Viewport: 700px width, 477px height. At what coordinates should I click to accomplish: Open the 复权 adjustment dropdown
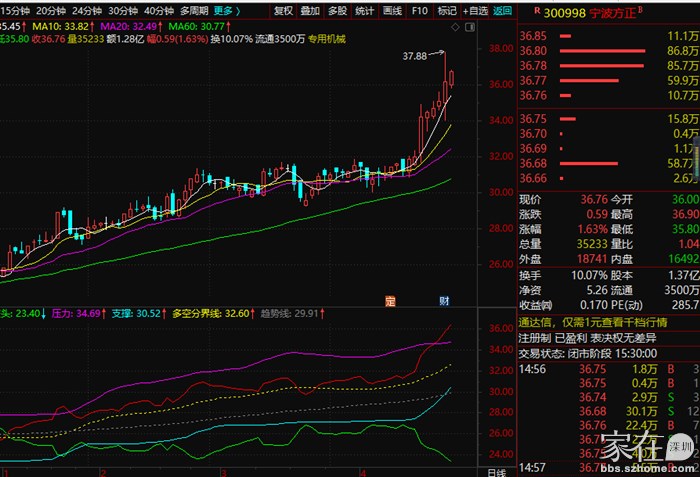coord(284,11)
